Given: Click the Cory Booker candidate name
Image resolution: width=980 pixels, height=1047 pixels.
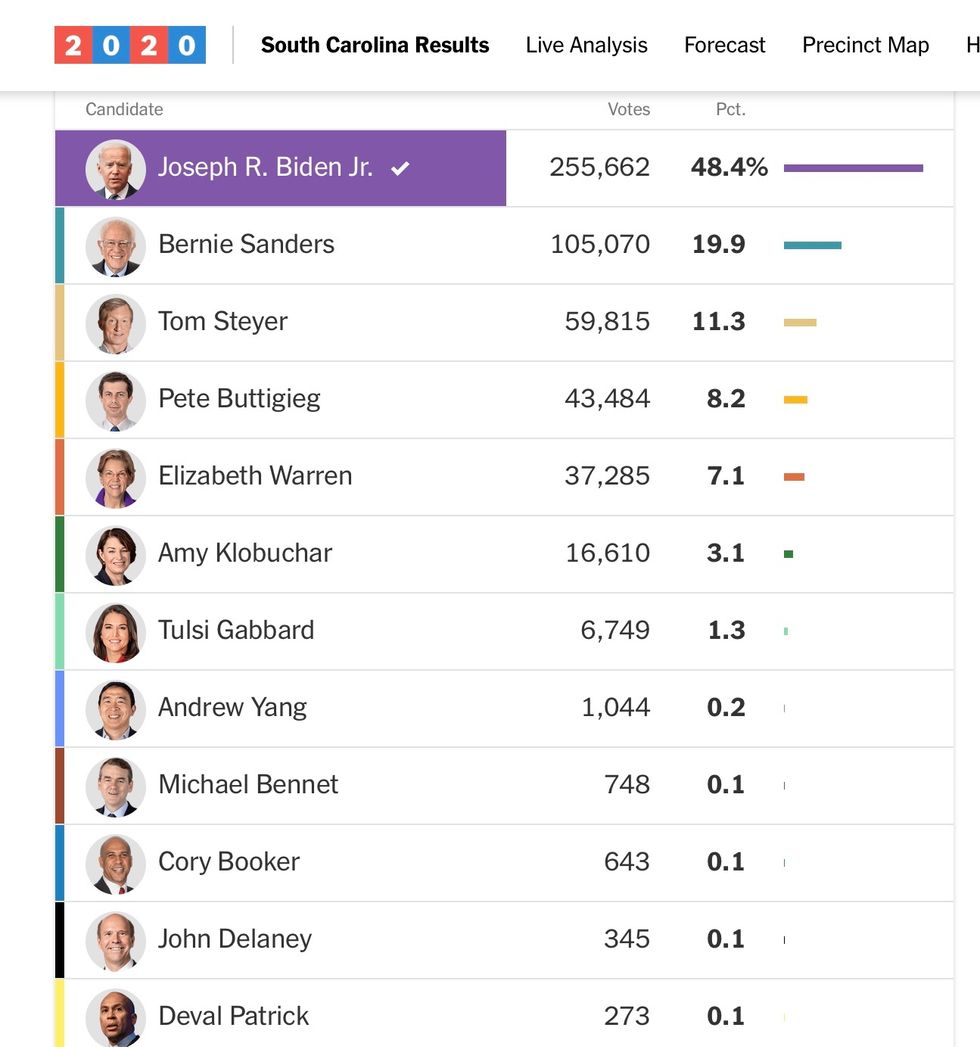Looking at the screenshot, I should tap(229, 861).
